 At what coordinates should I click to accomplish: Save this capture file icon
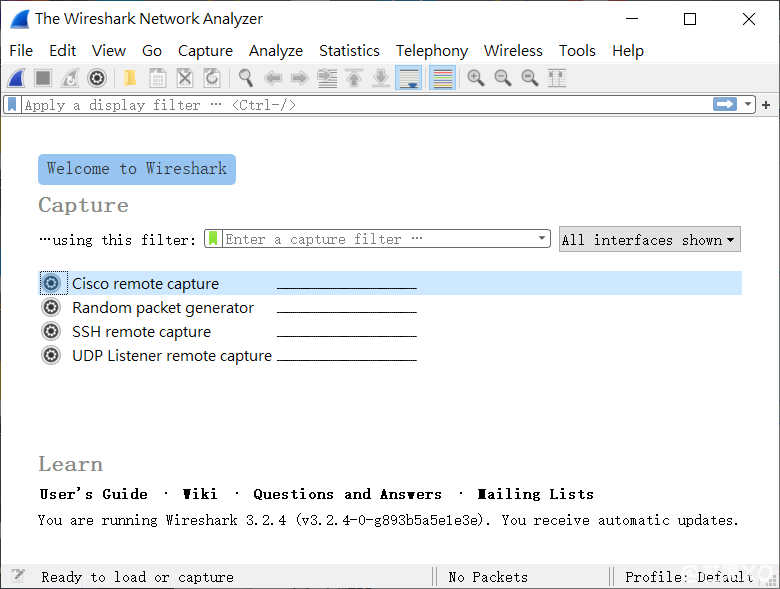158,78
